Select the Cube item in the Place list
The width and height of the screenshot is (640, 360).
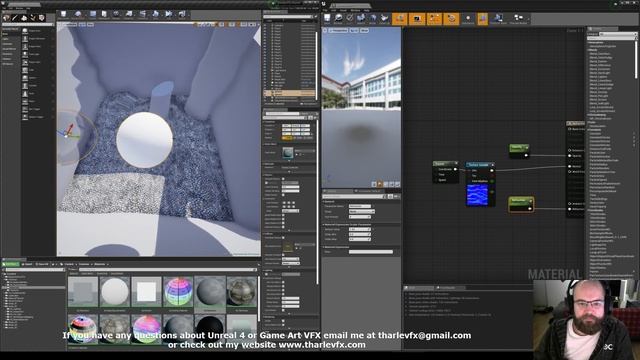pos(37,70)
